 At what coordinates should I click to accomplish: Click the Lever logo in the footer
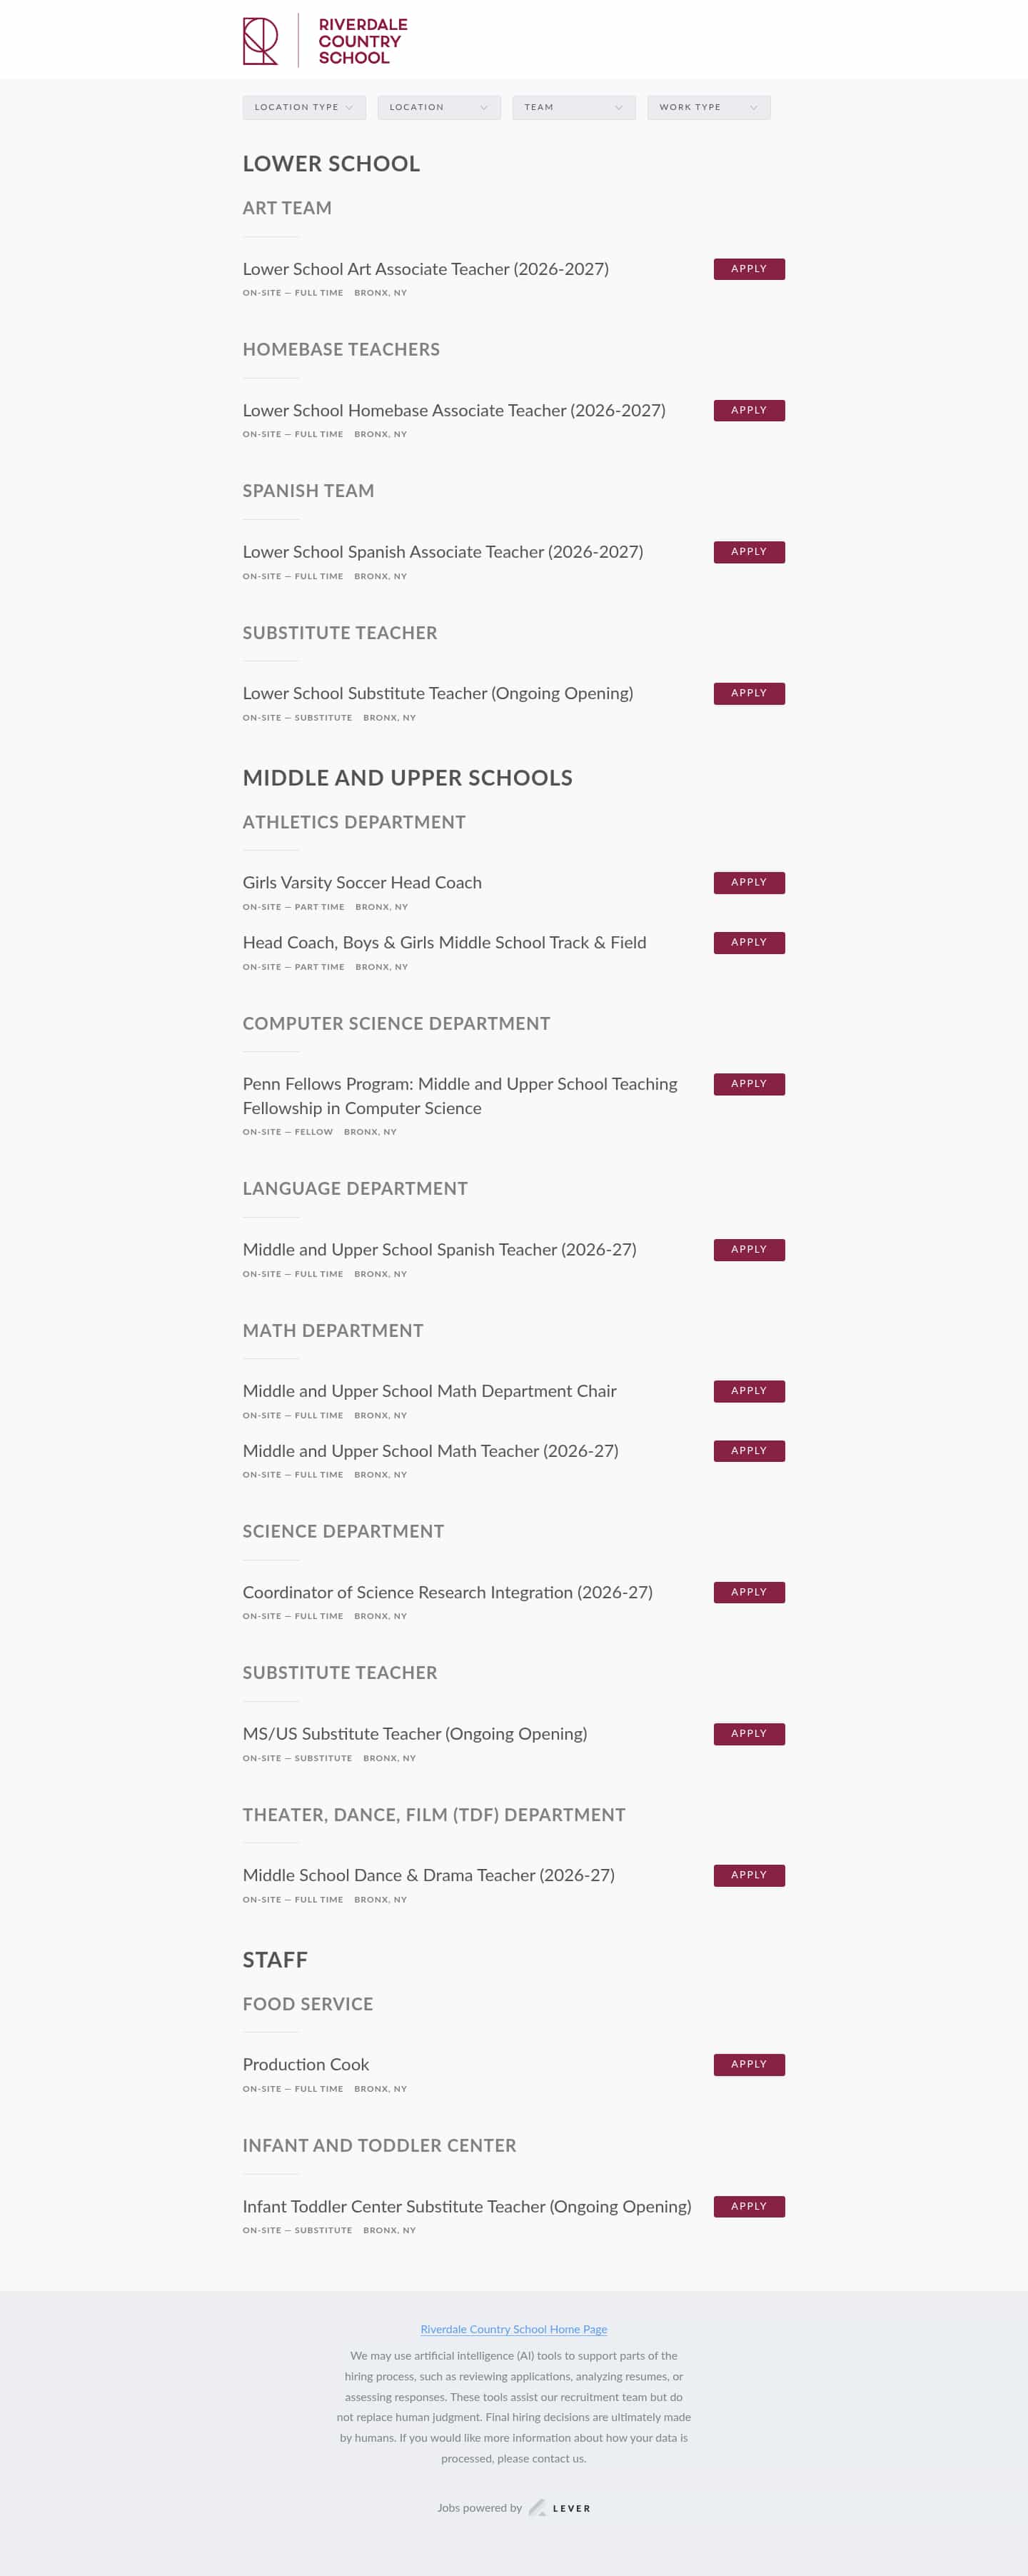[x=561, y=2508]
